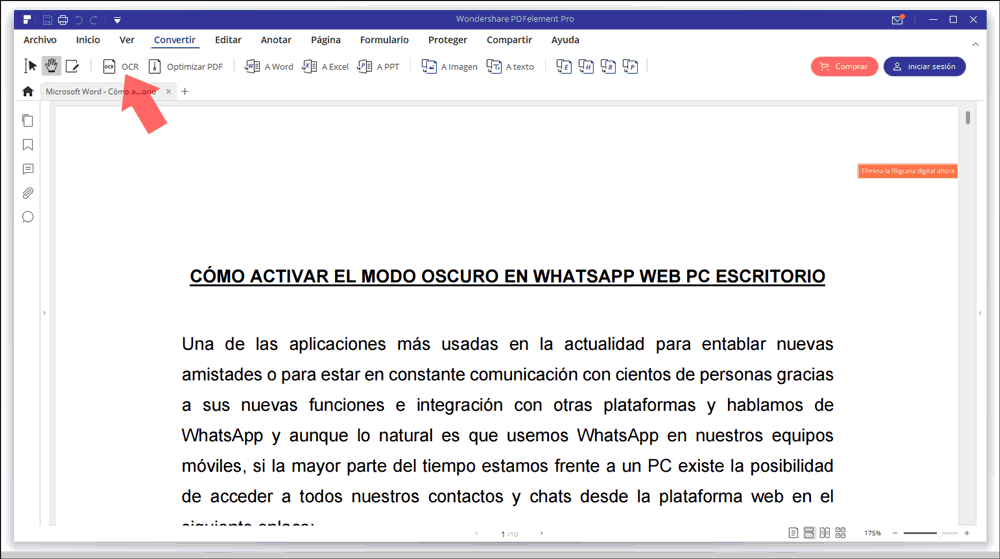Convert document with A Excel
The height and width of the screenshot is (559, 1000).
point(325,66)
